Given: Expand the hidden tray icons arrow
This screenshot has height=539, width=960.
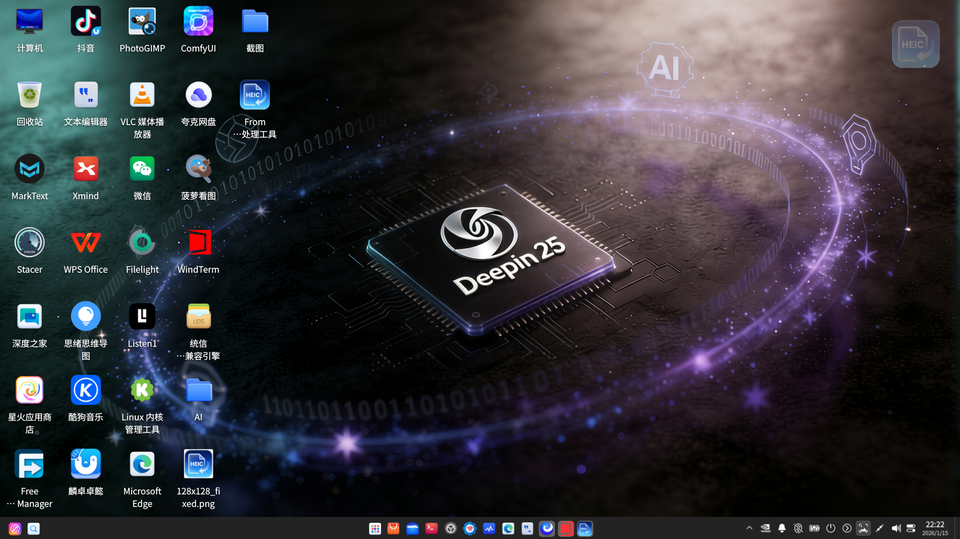Looking at the screenshot, I should click(x=749, y=528).
